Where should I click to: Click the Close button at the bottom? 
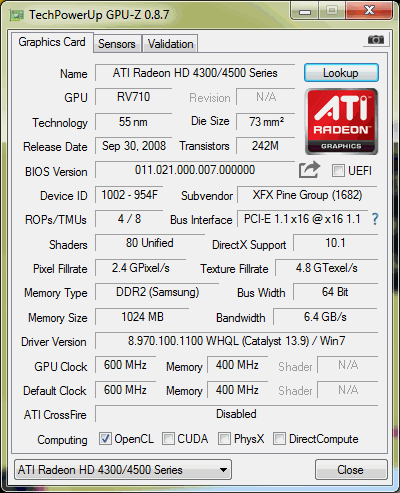click(x=351, y=470)
